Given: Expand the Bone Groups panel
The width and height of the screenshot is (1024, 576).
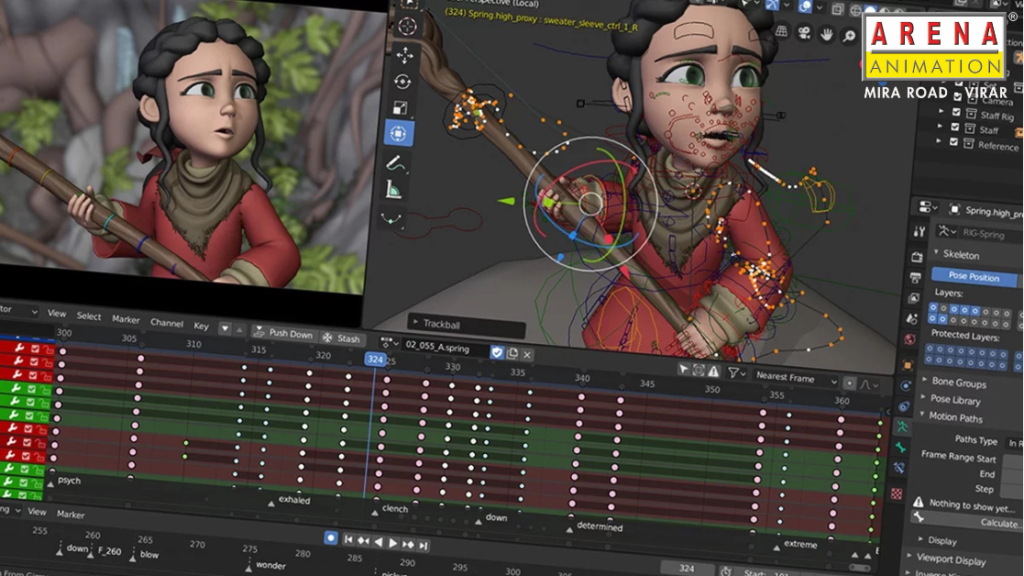Looking at the screenshot, I should (925, 379).
